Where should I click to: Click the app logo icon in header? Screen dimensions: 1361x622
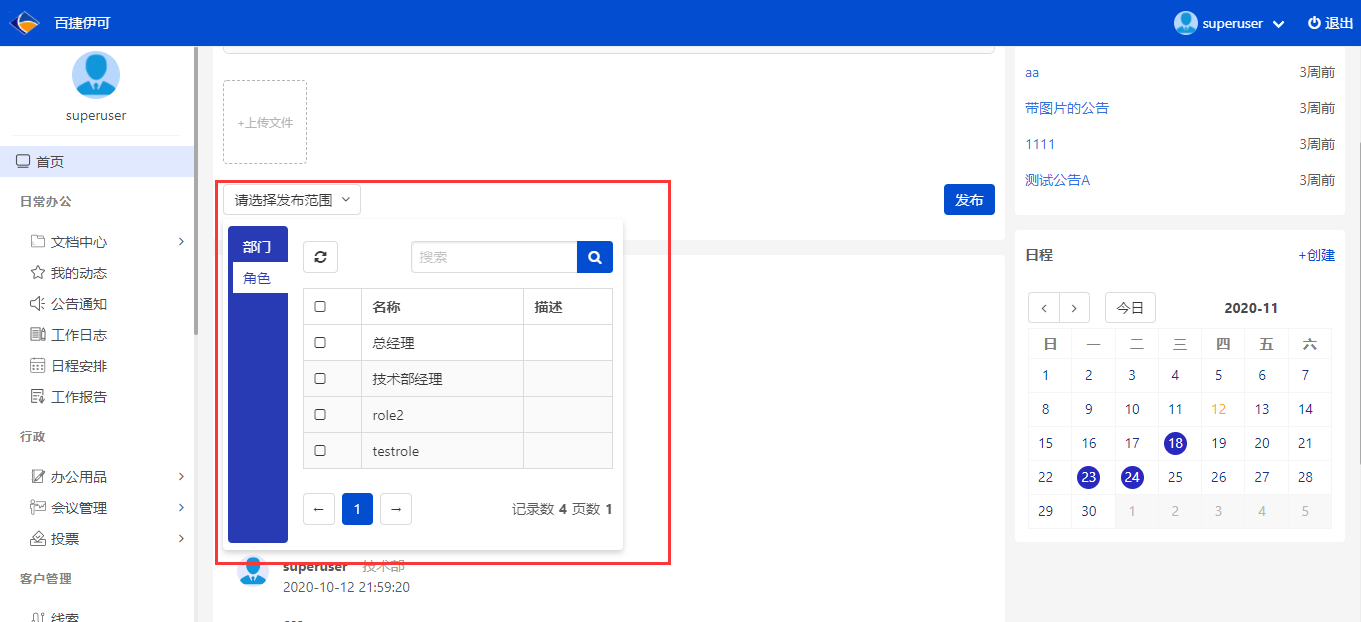[25, 22]
